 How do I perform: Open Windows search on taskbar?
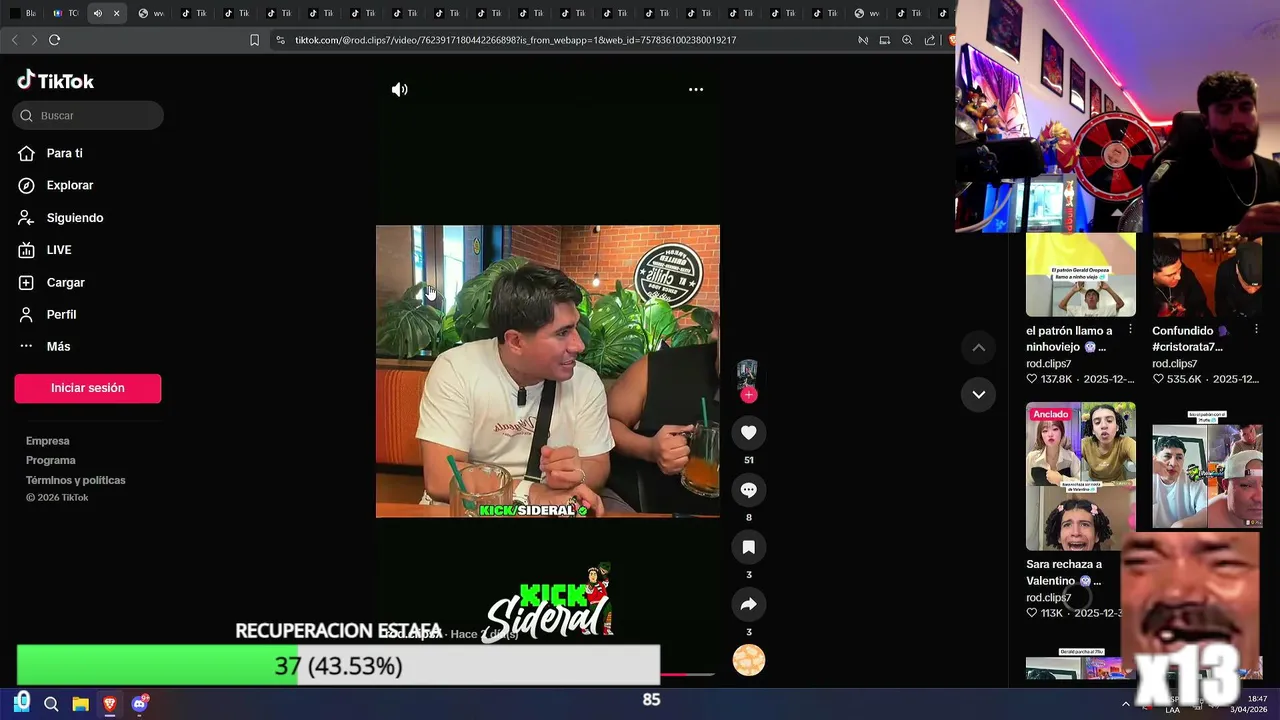[51, 704]
